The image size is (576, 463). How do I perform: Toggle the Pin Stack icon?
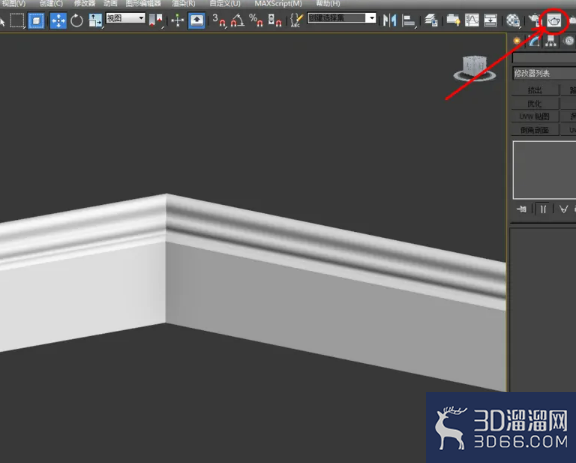point(521,209)
